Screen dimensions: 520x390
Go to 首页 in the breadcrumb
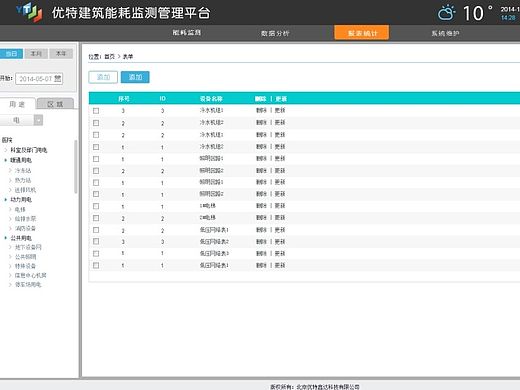point(109,57)
